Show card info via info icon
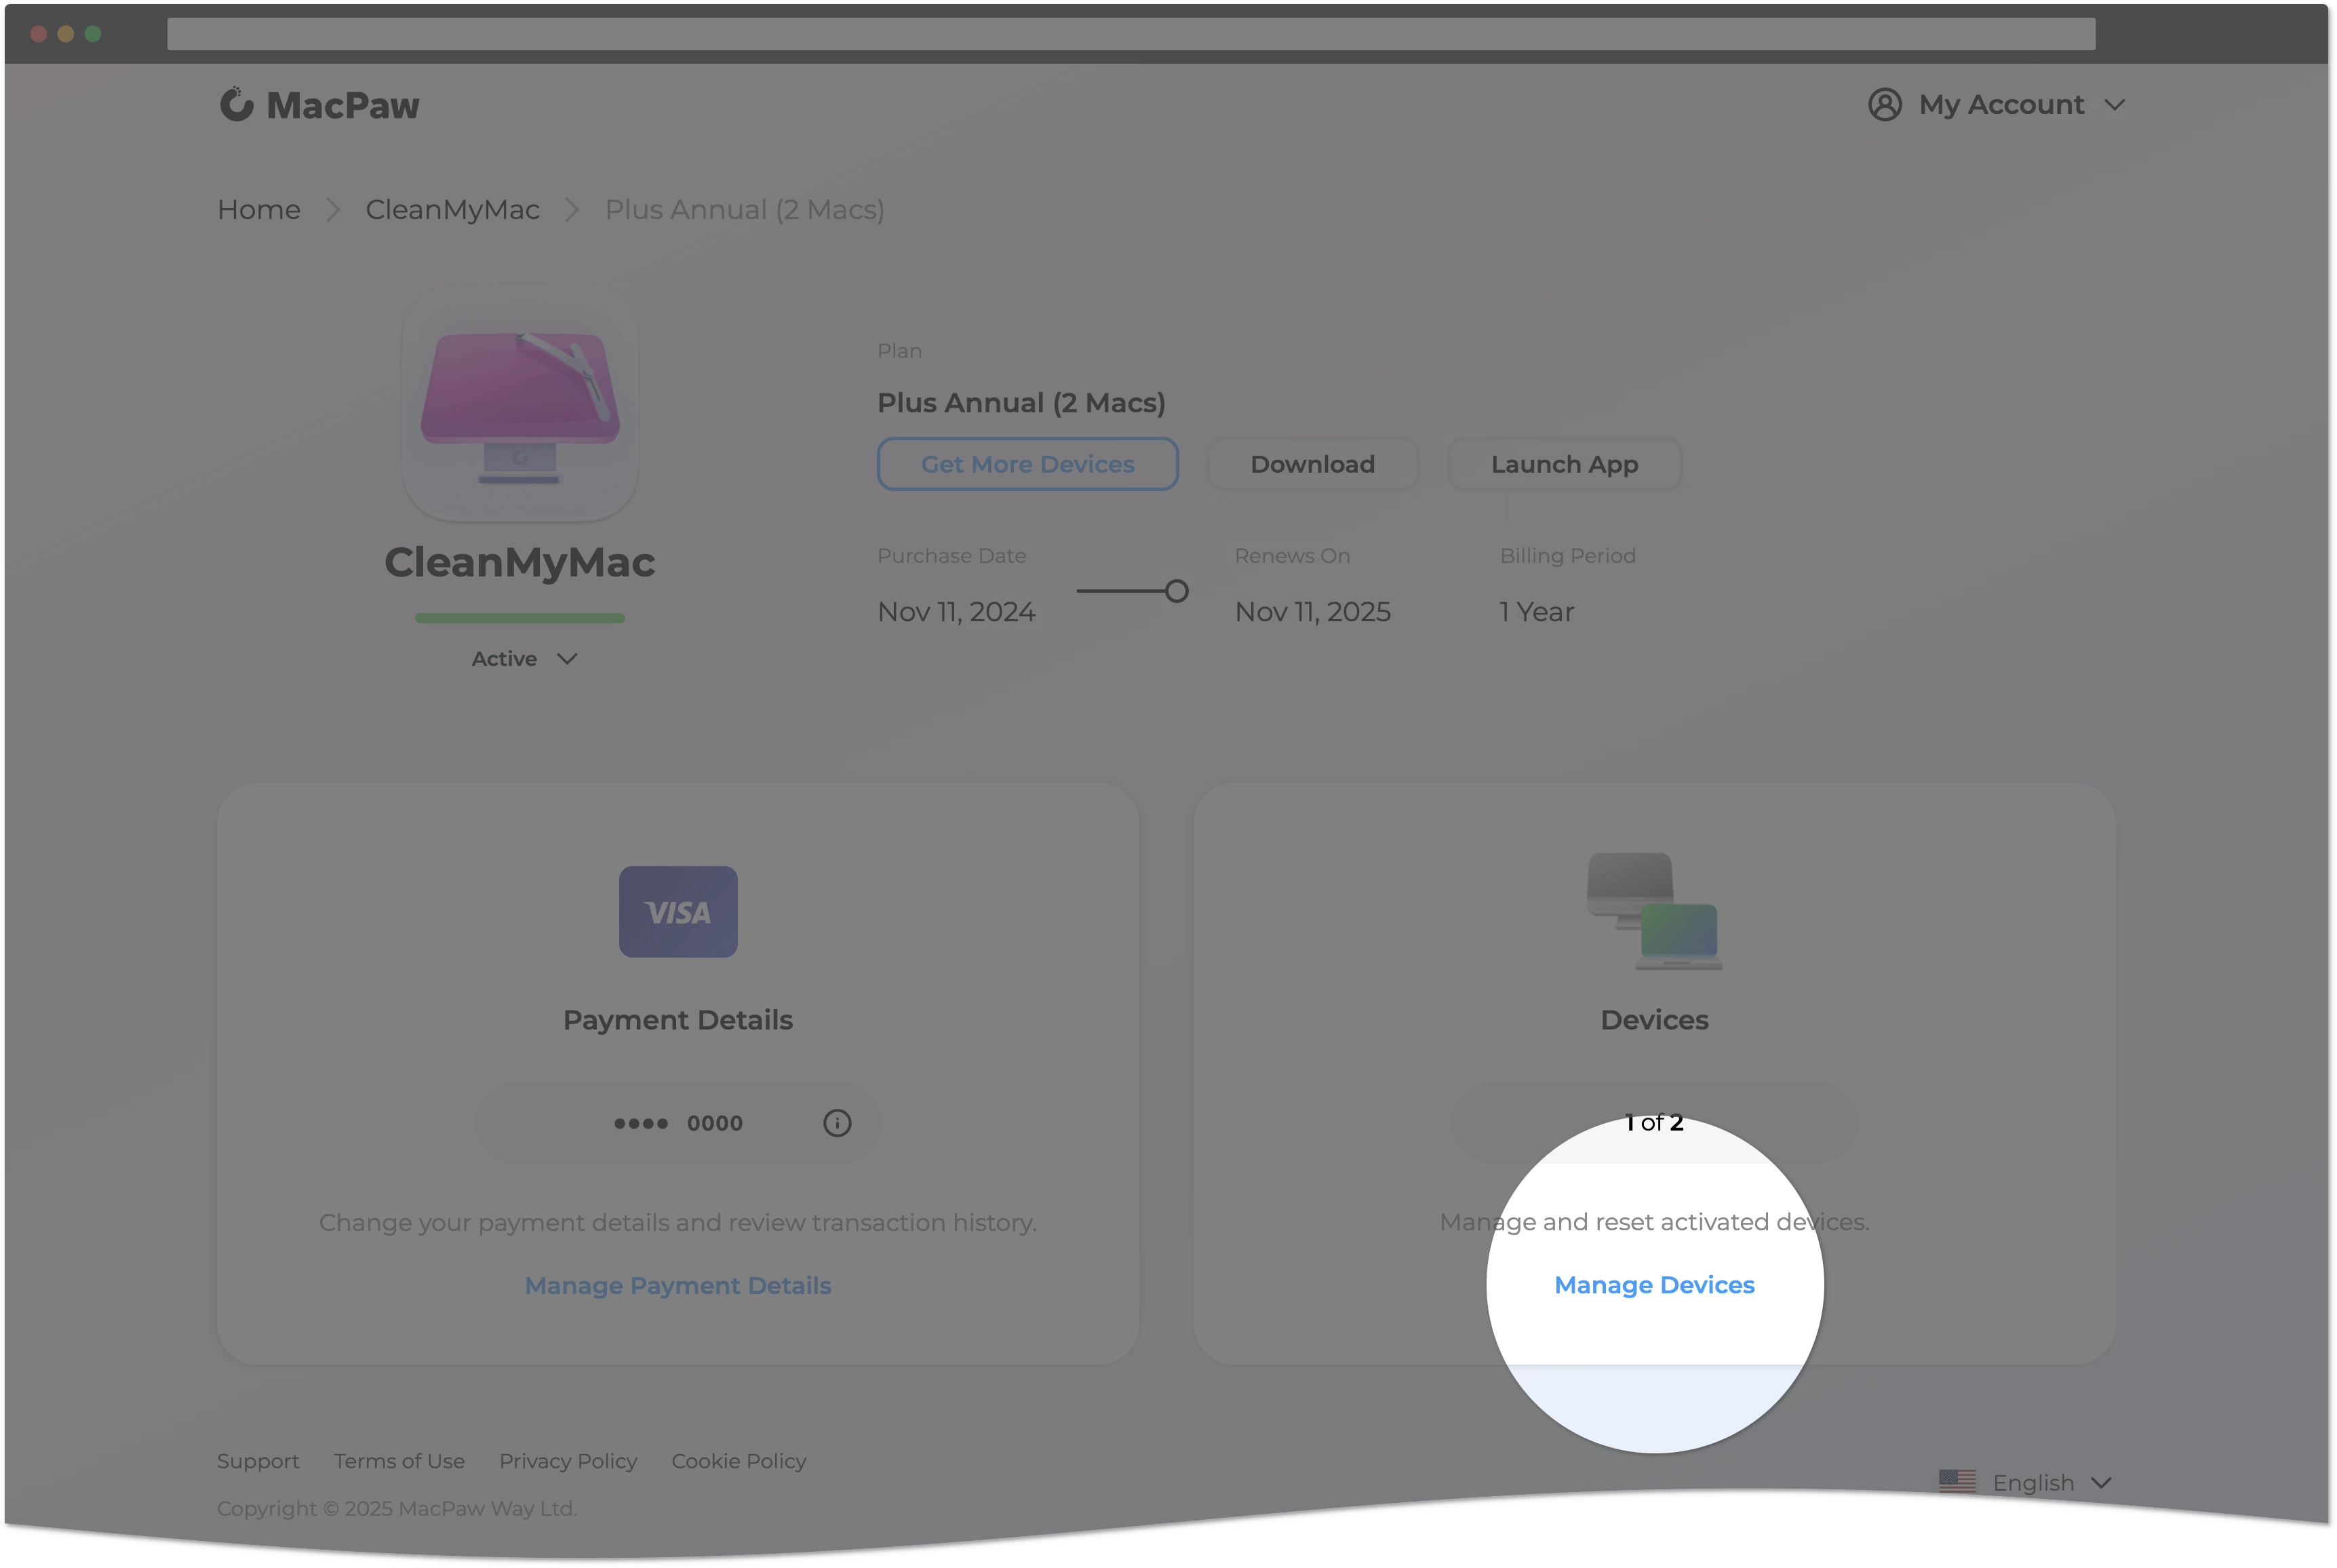Screen dimensions: 2337x1568 837,1123
